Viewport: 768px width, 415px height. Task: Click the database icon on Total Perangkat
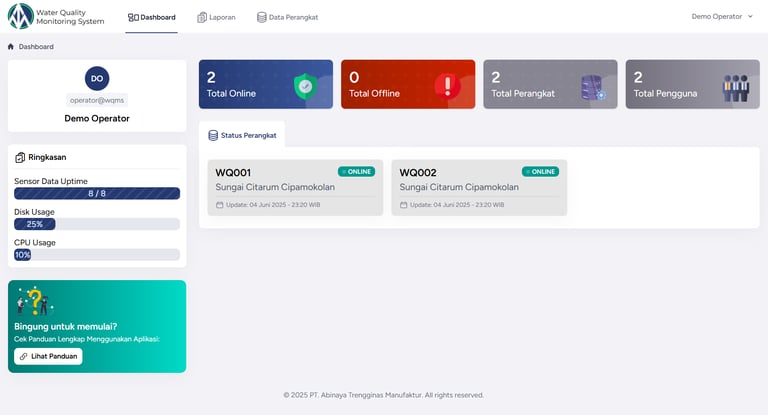pyautogui.click(x=593, y=88)
